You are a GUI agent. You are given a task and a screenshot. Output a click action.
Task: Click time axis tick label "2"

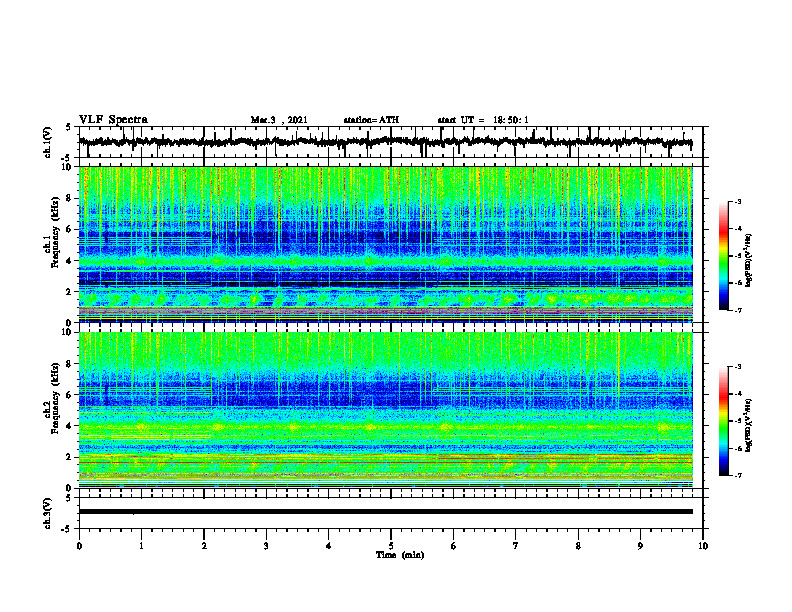pyautogui.click(x=204, y=546)
